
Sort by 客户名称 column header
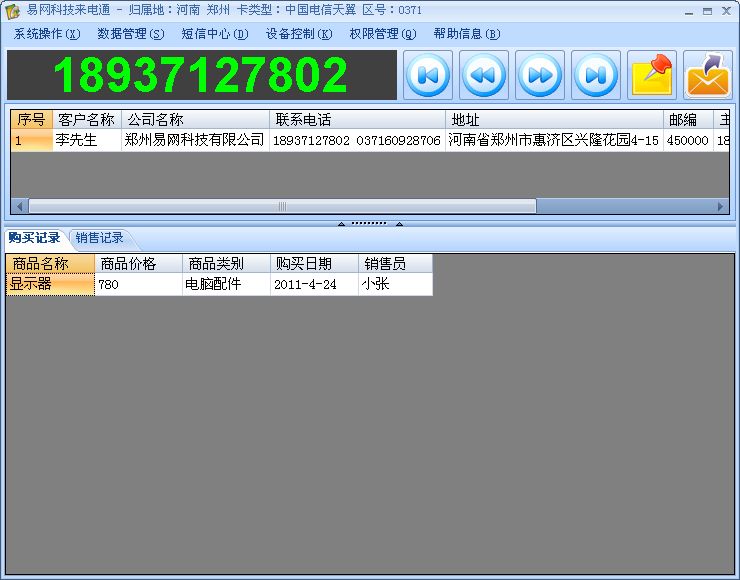(87, 119)
